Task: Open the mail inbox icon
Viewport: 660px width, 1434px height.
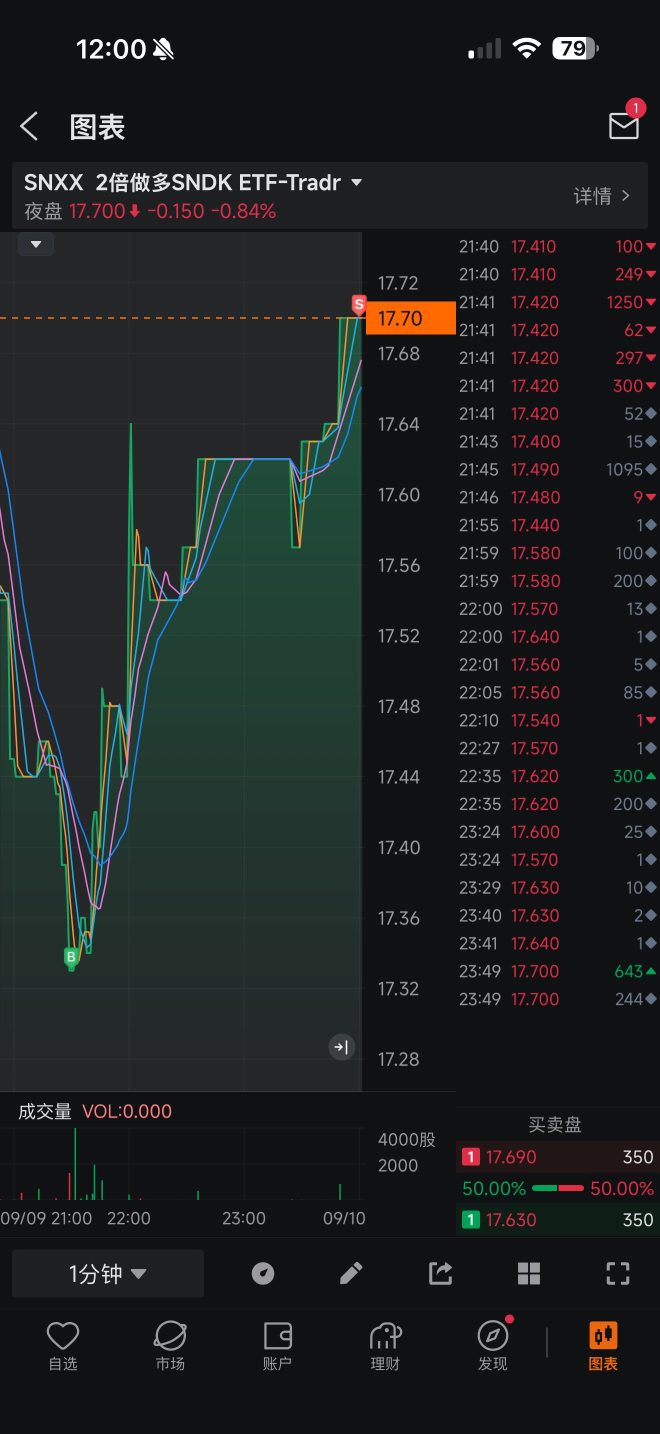Action: [x=624, y=125]
